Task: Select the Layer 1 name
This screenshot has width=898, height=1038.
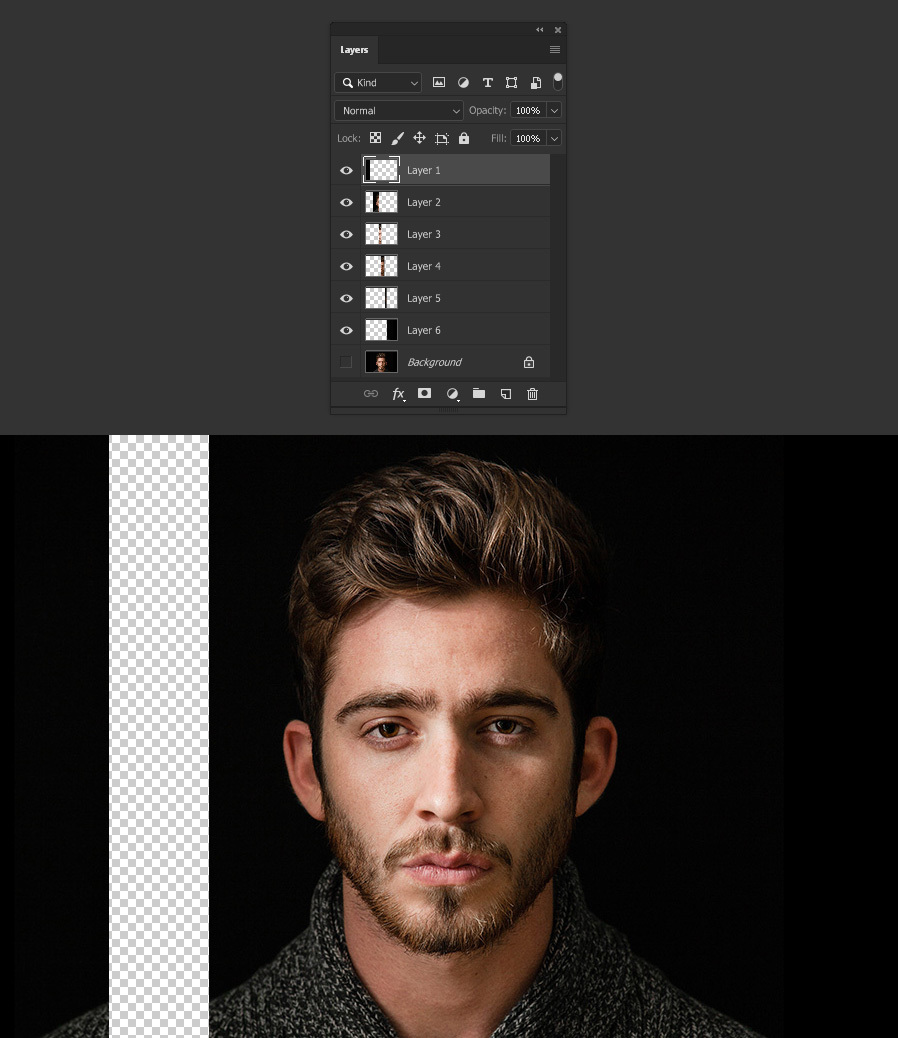Action: [424, 170]
